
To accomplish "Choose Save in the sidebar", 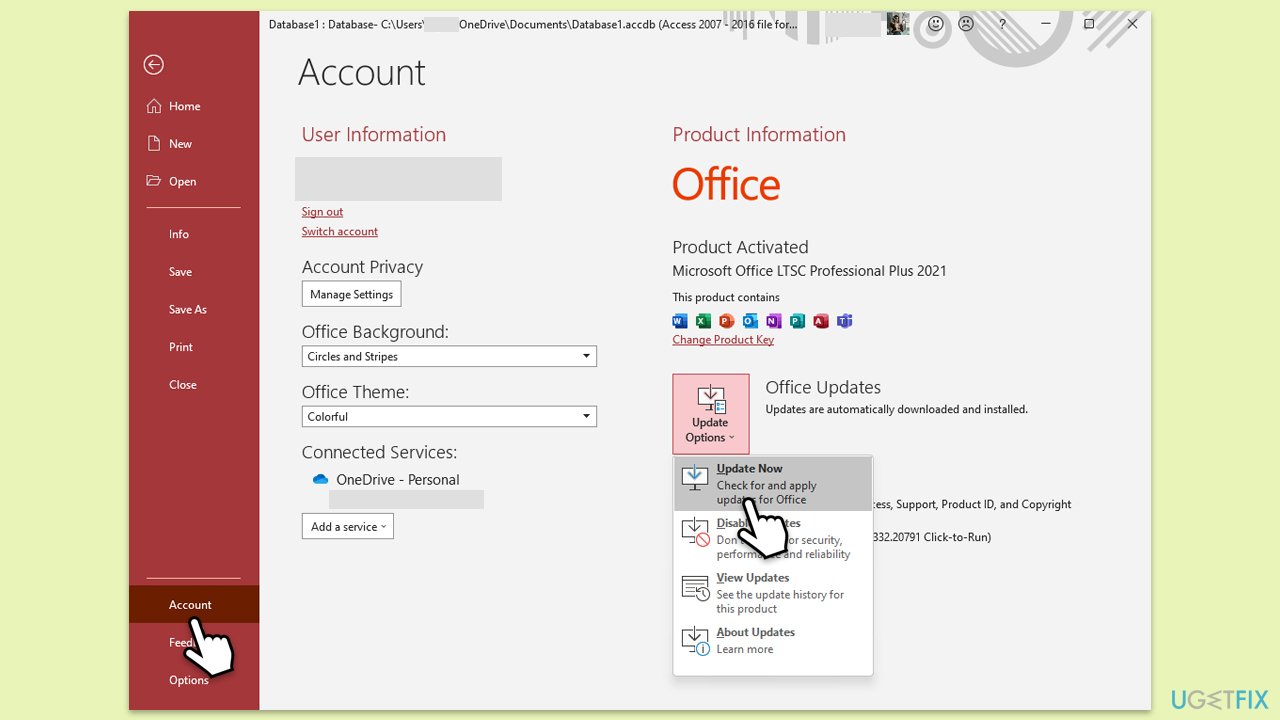I will click(194, 272).
